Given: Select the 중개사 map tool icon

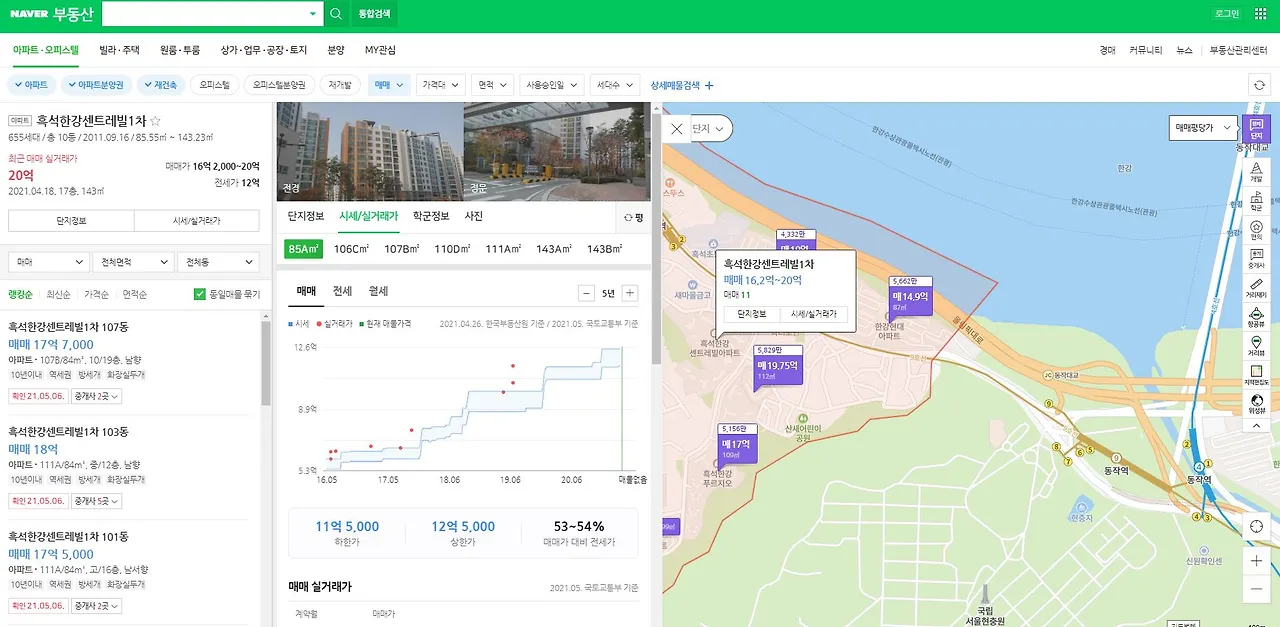Looking at the screenshot, I should pyautogui.click(x=1257, y=259).
